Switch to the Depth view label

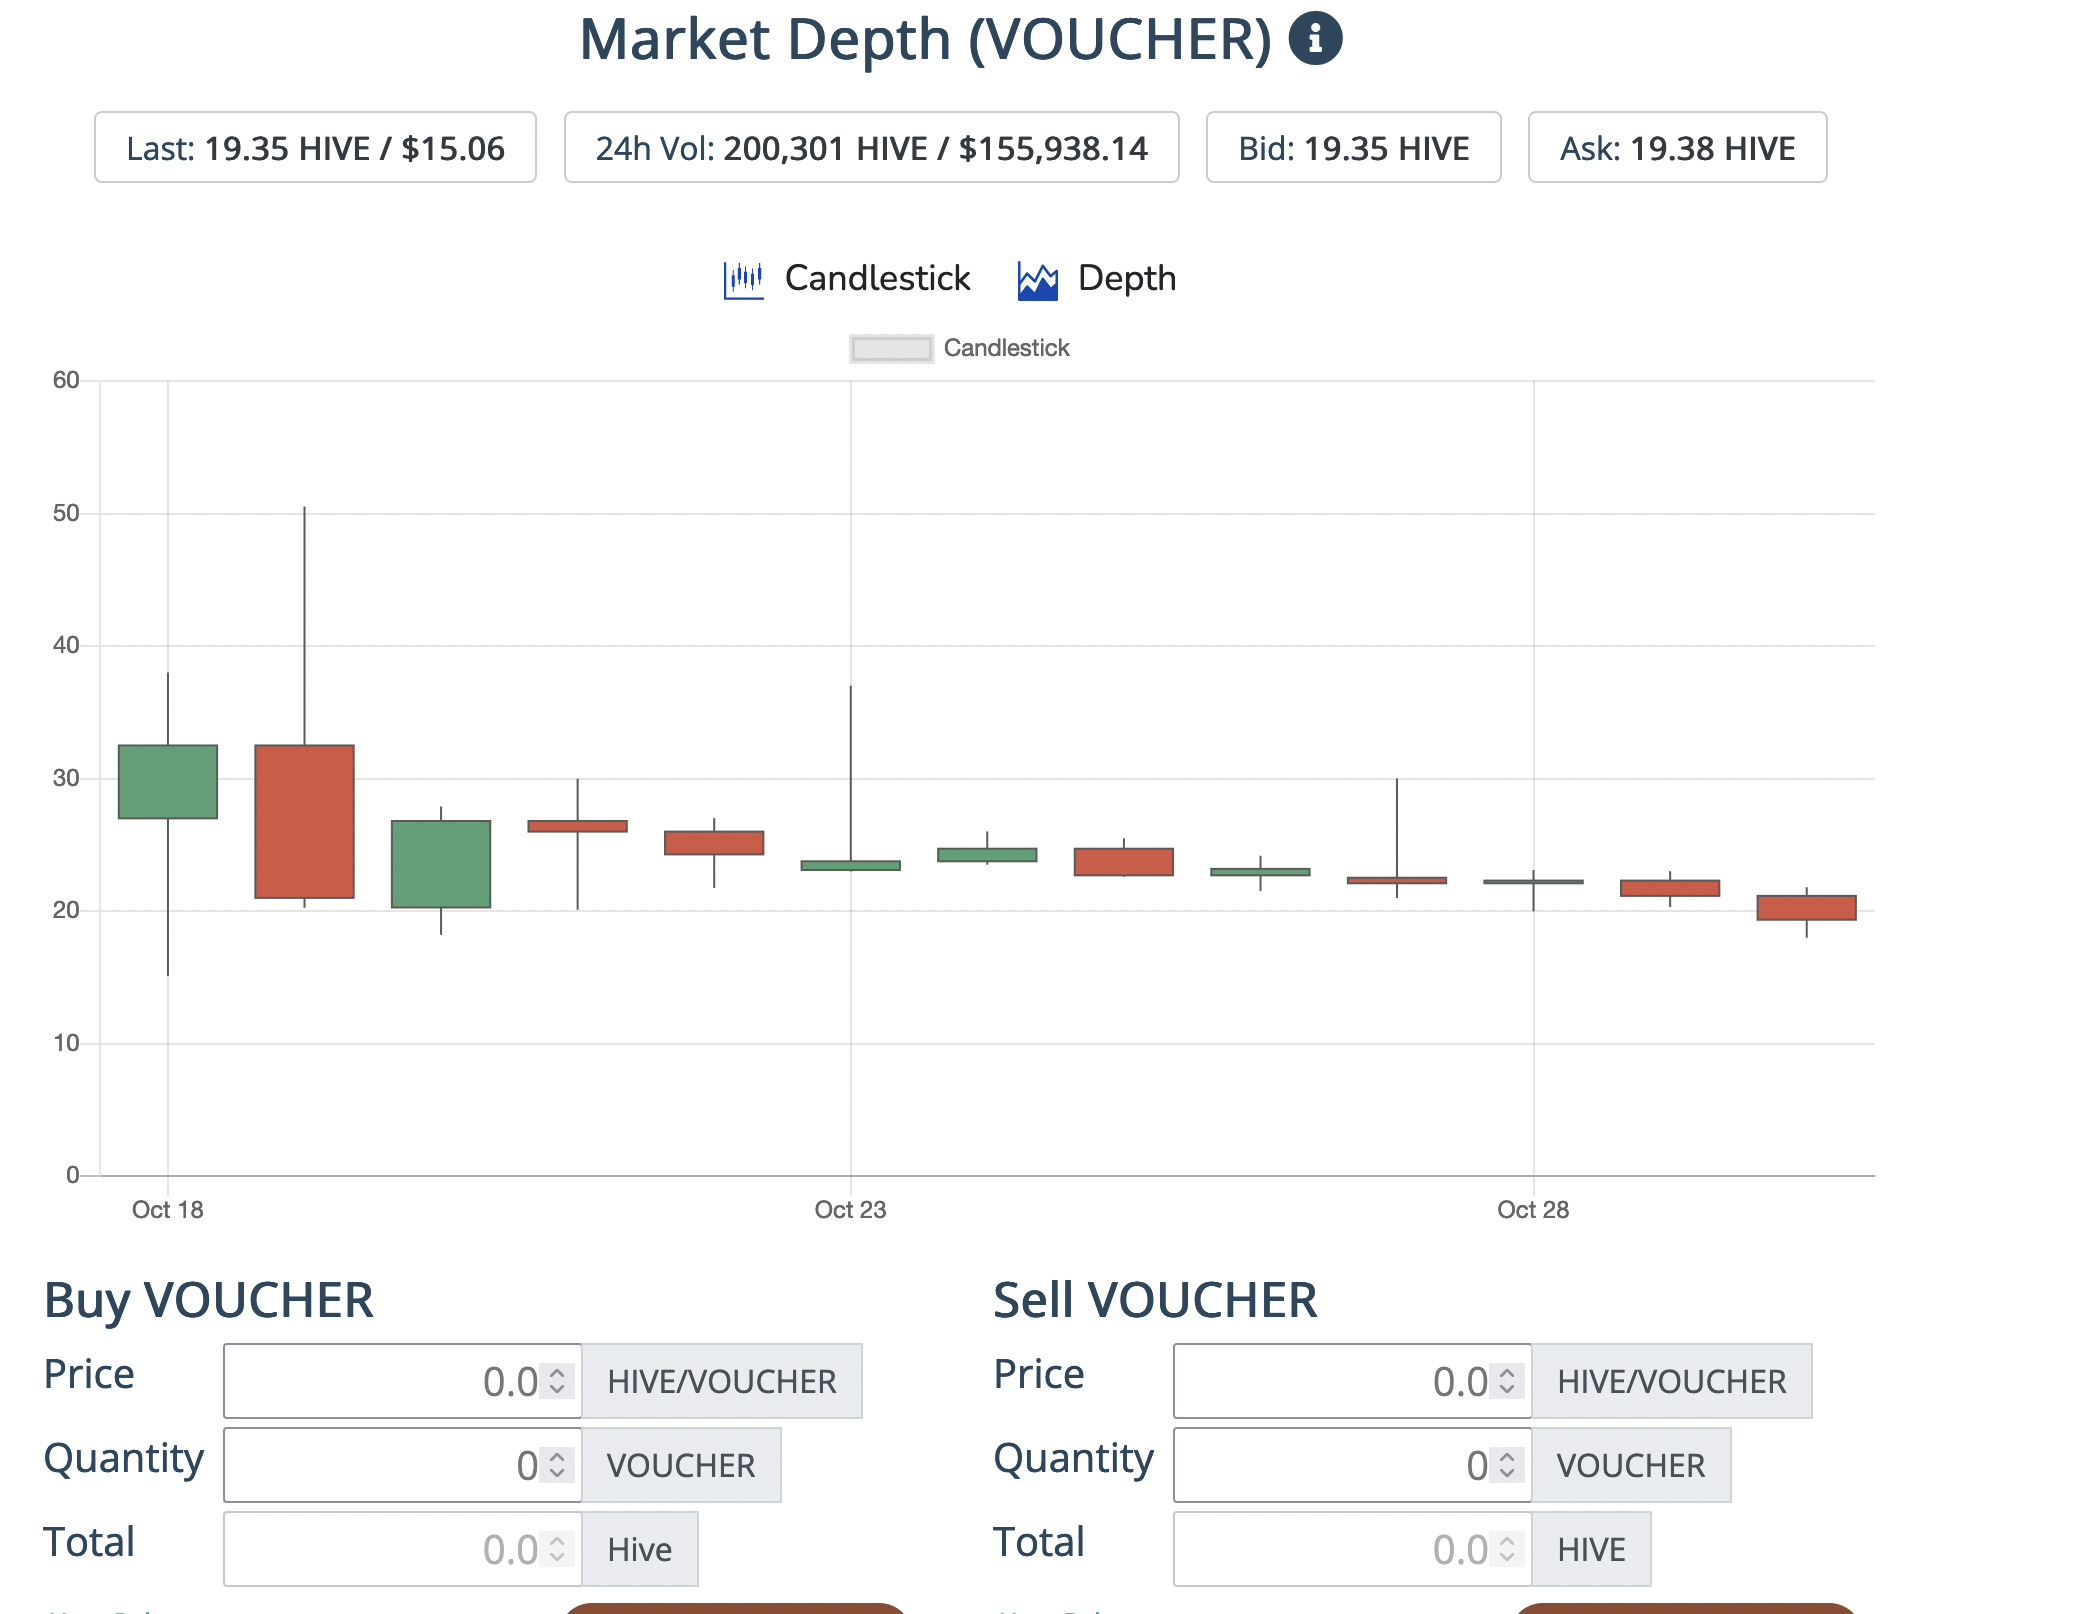click(x=1126, y=278)
